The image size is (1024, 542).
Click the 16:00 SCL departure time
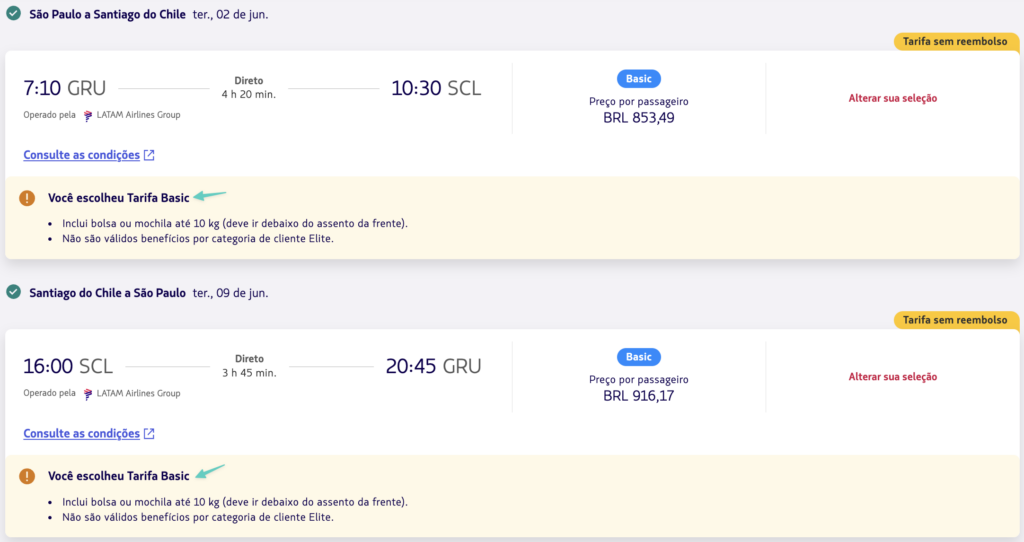click(68, 366)
